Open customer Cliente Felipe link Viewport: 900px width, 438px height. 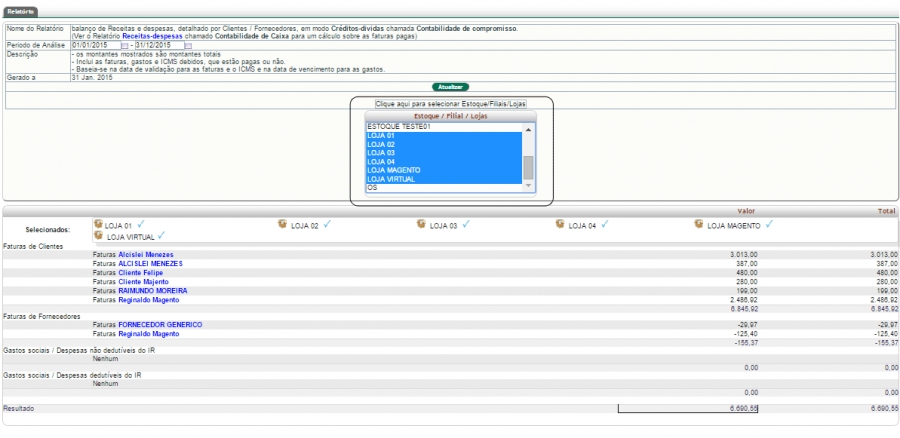[x=141, y=273]
